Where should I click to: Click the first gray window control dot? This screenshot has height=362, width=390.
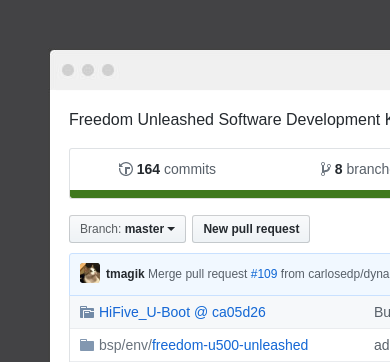click(x=68, y=70)
